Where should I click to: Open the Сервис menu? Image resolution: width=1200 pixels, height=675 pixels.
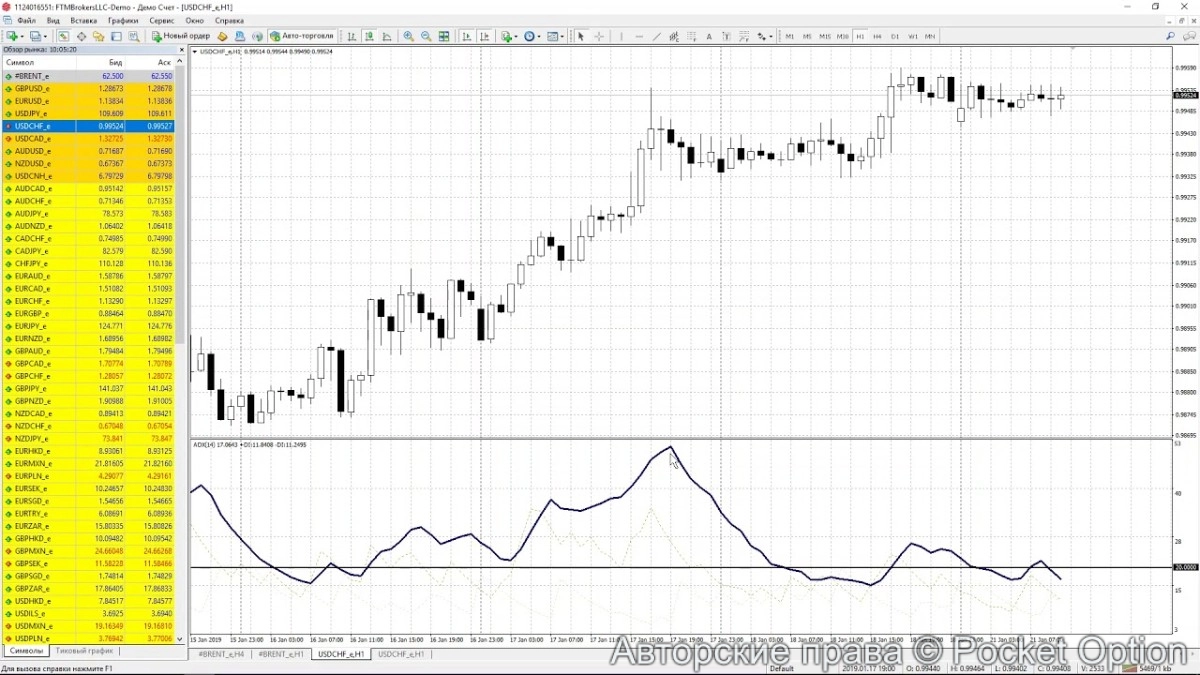[160, 20]
